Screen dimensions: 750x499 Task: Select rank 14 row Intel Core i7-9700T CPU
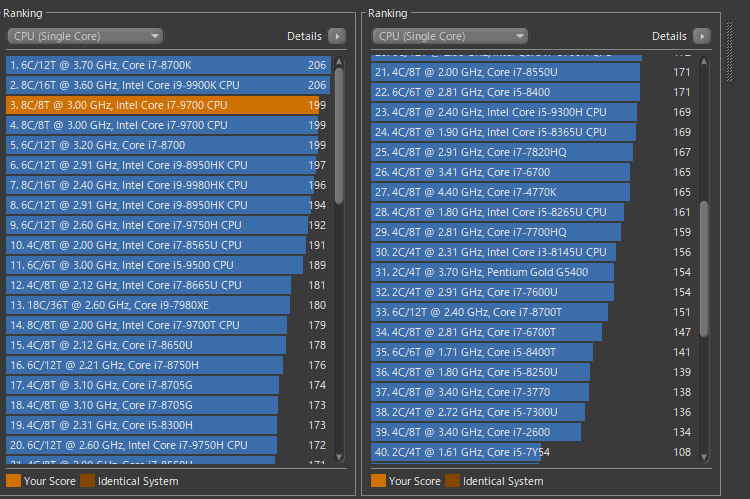[168, 325]
